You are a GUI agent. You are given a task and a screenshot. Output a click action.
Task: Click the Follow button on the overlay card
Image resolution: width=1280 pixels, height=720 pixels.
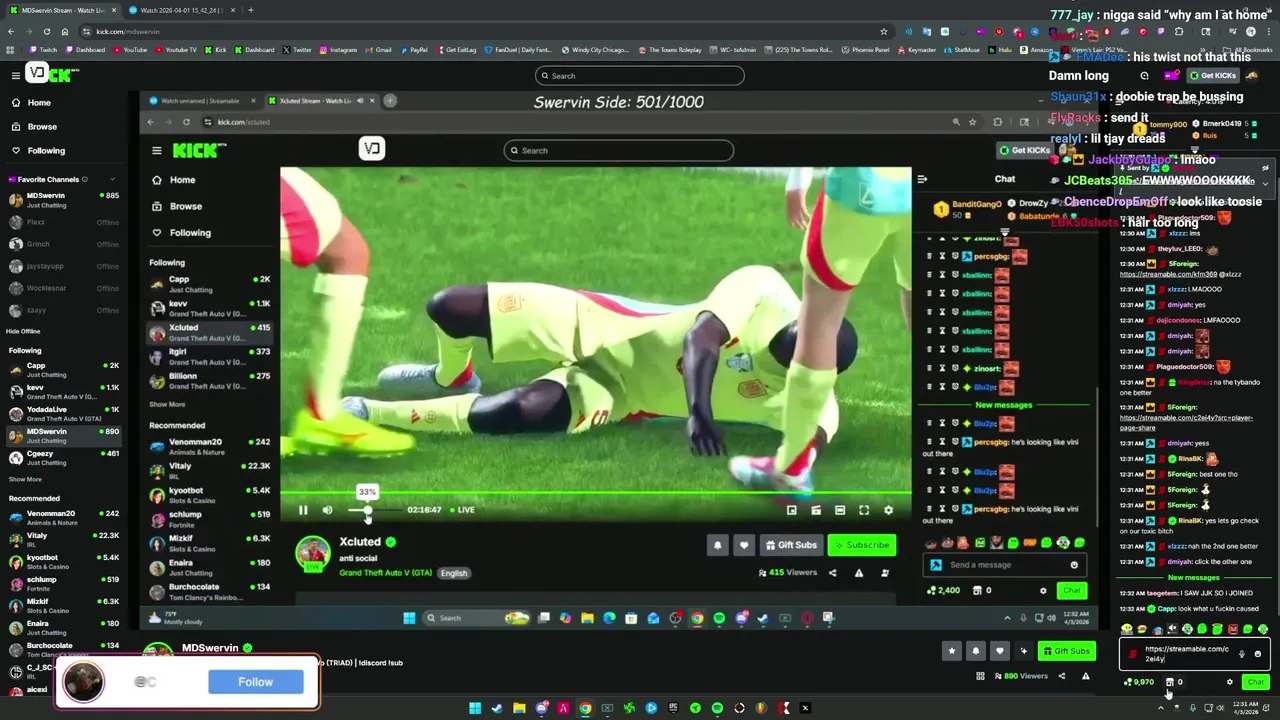point(255,682)
